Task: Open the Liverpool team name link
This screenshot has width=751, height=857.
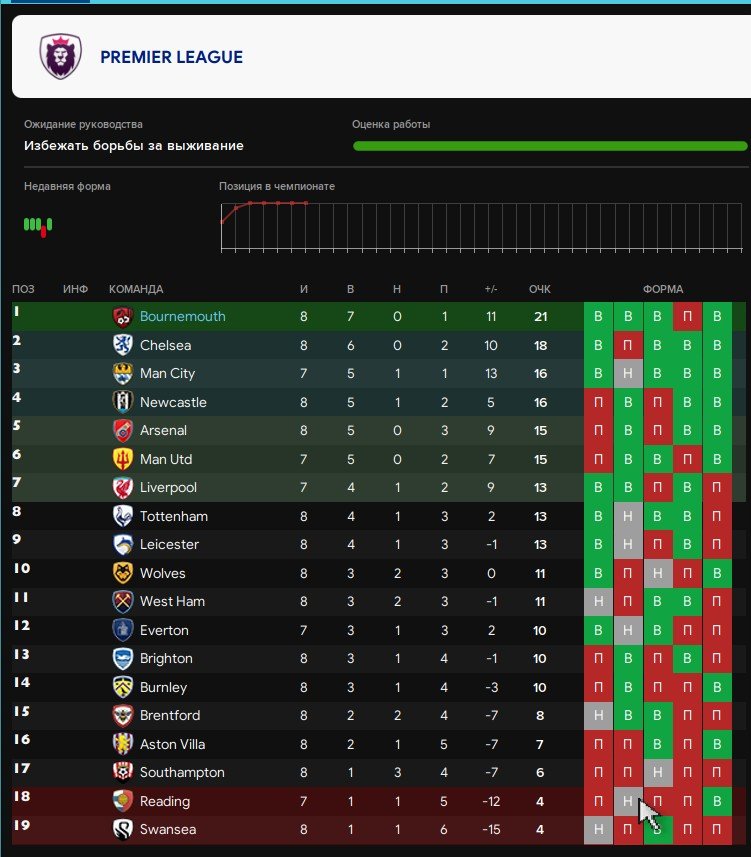Action: pyautogui.click(x=168, y=488)
